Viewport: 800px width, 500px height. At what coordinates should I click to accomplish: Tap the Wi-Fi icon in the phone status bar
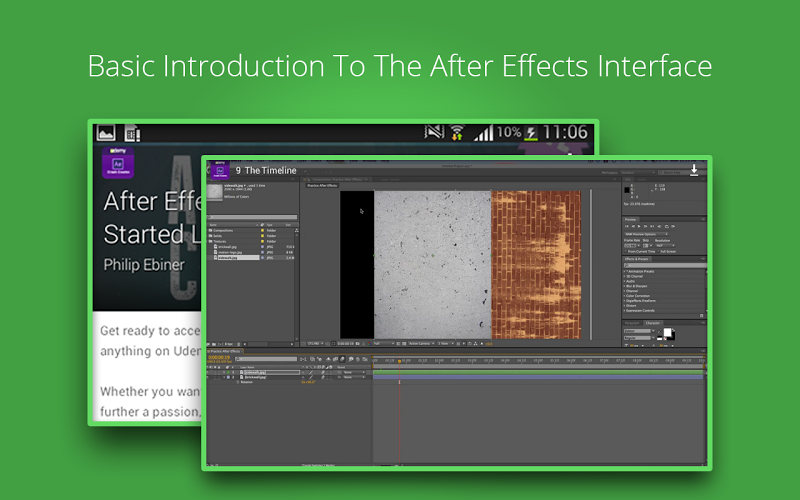[x=457, y=133]
